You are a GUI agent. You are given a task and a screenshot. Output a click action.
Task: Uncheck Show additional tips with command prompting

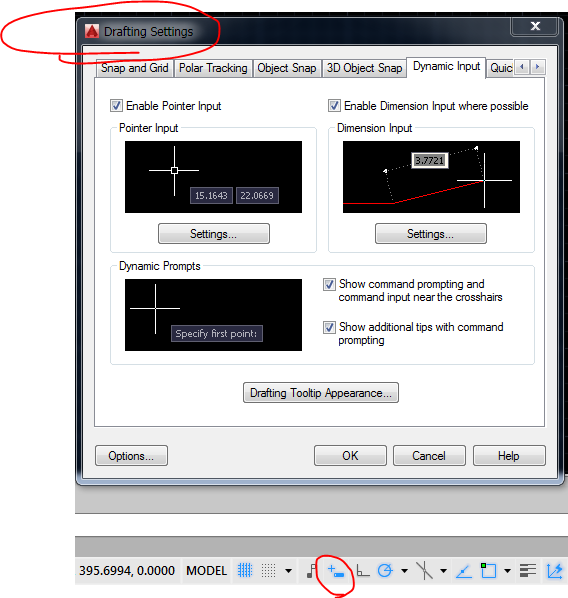(x=329, y=327)
